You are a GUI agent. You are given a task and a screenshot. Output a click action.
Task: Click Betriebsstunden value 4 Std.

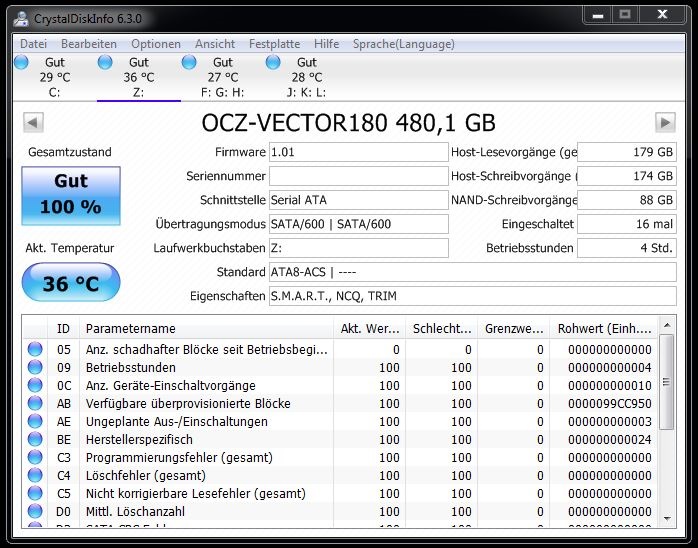[627, 248]
